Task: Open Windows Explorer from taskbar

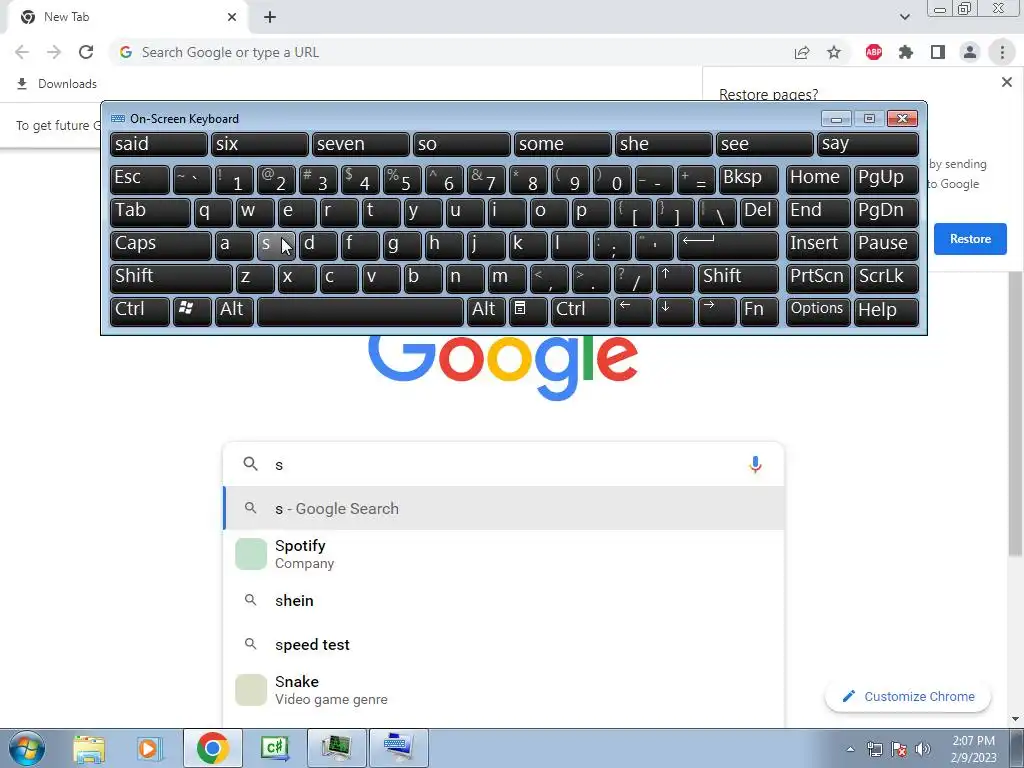Action: [89, 748]
